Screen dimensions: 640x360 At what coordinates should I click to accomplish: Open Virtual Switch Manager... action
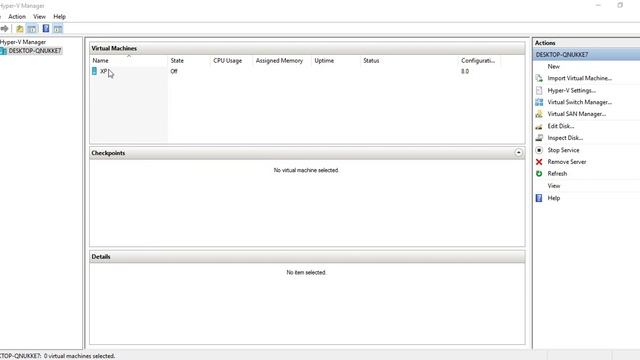click(580, 102)
